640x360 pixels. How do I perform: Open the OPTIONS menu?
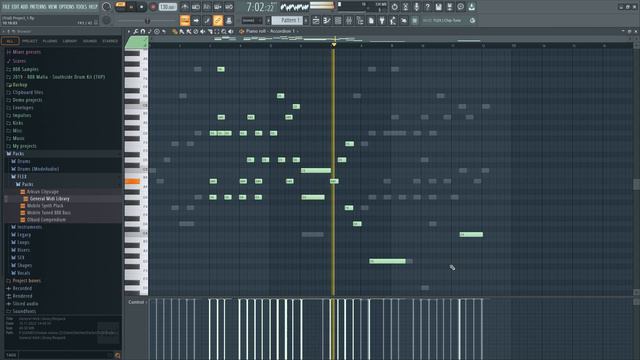pos(67,7)
